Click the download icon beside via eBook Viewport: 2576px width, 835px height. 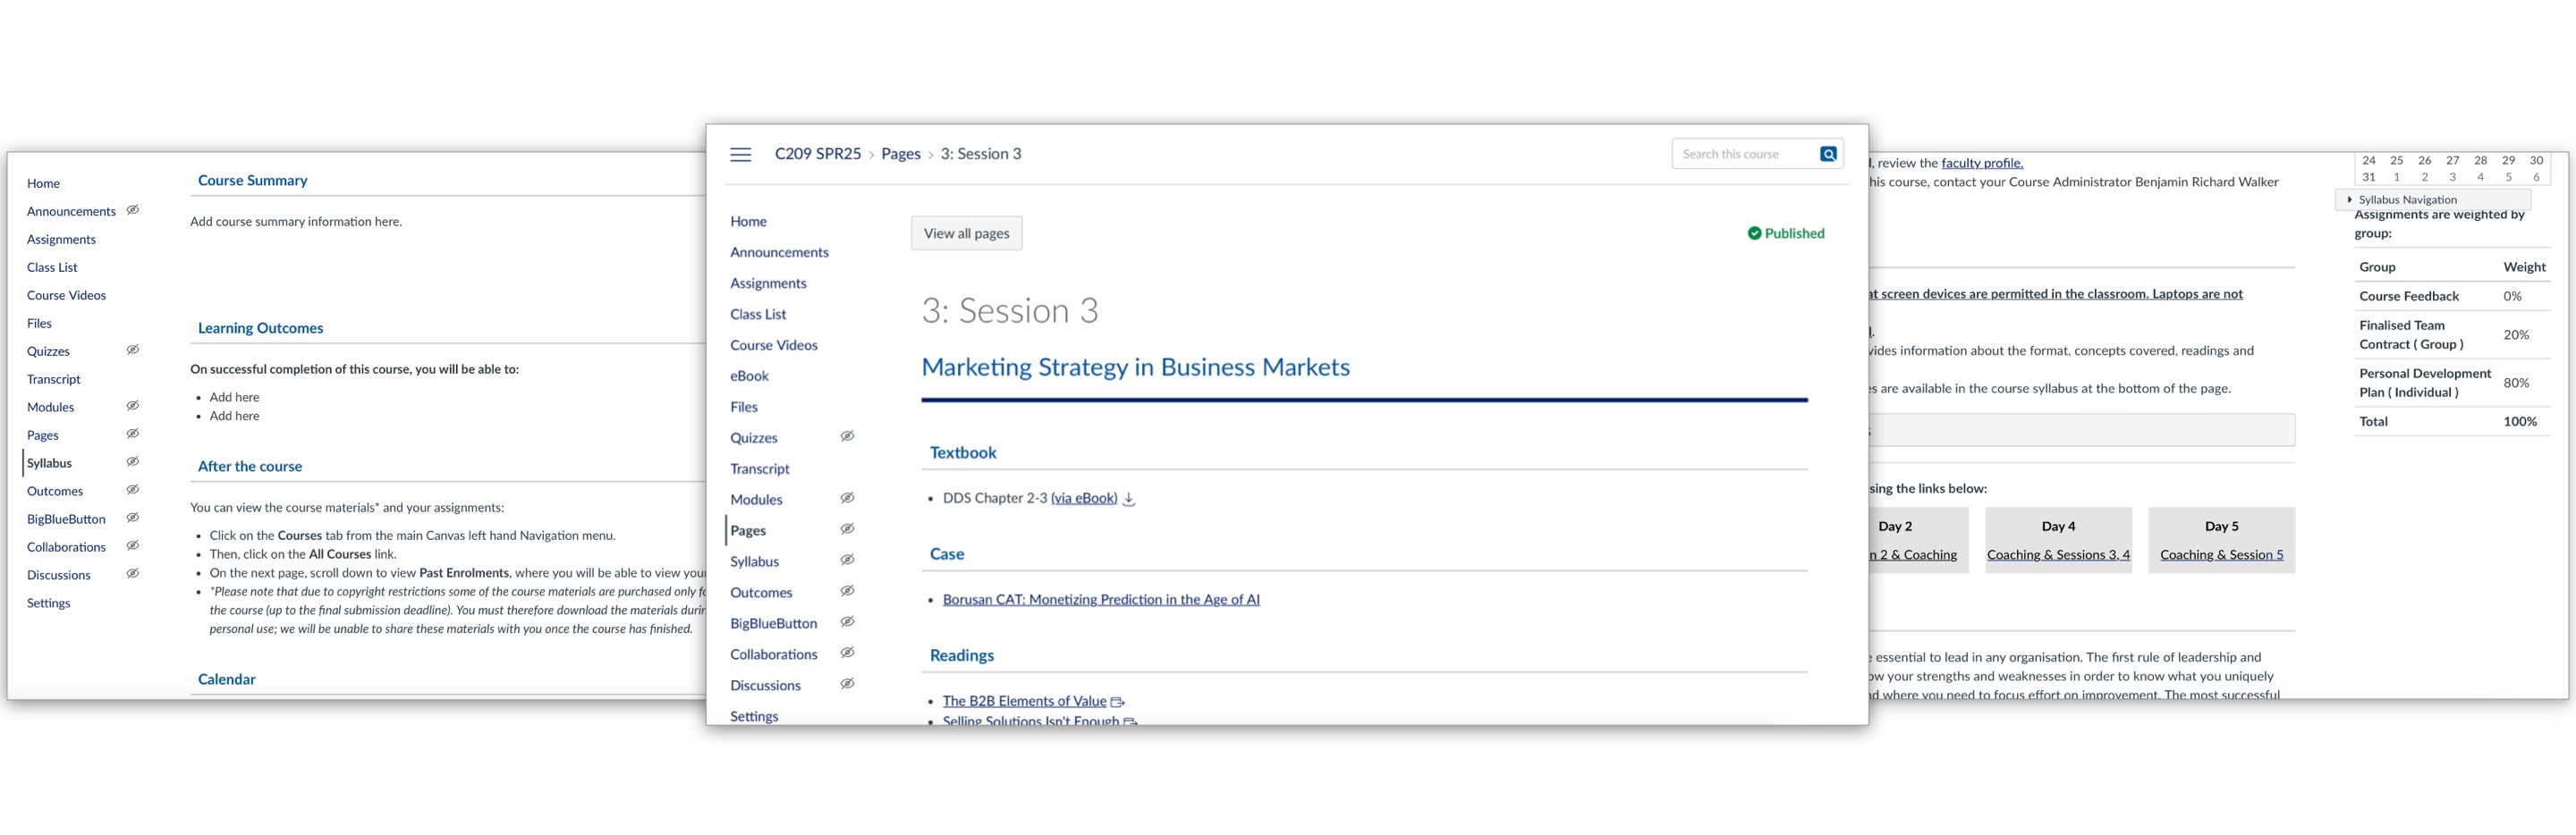coord(1129,498)
